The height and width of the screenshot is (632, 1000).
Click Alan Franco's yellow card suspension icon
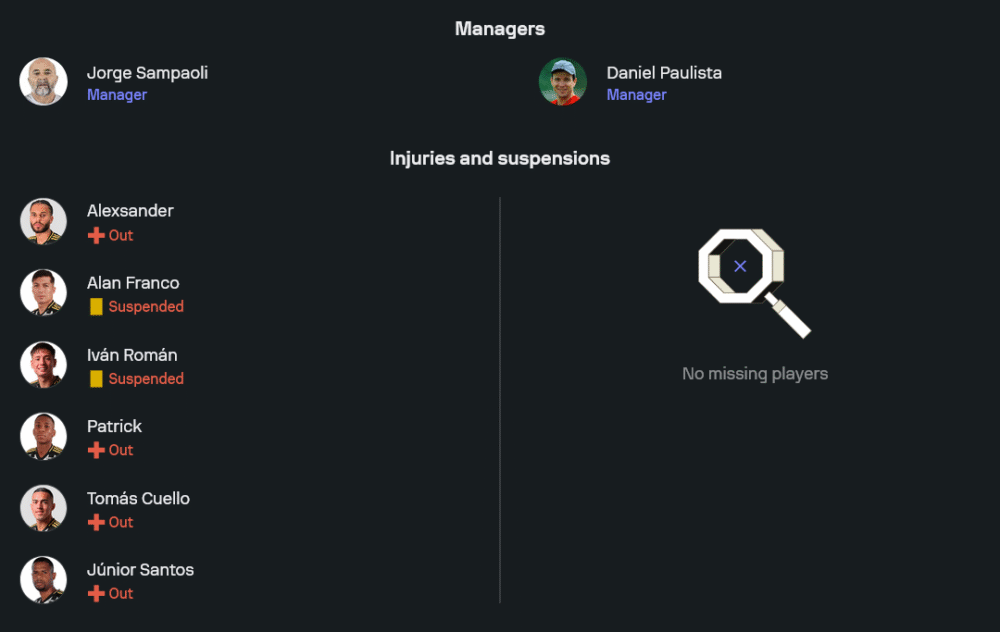(x=96, y=307)
